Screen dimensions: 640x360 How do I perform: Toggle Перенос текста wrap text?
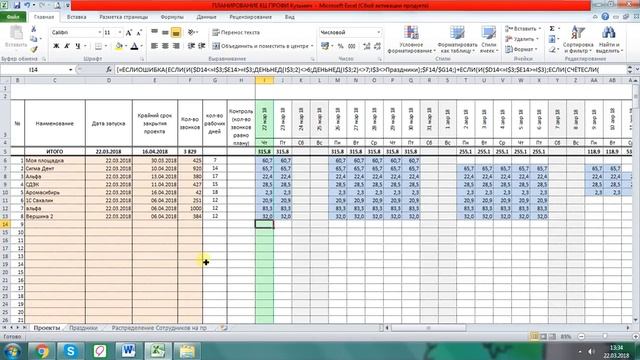coord(236,32)
